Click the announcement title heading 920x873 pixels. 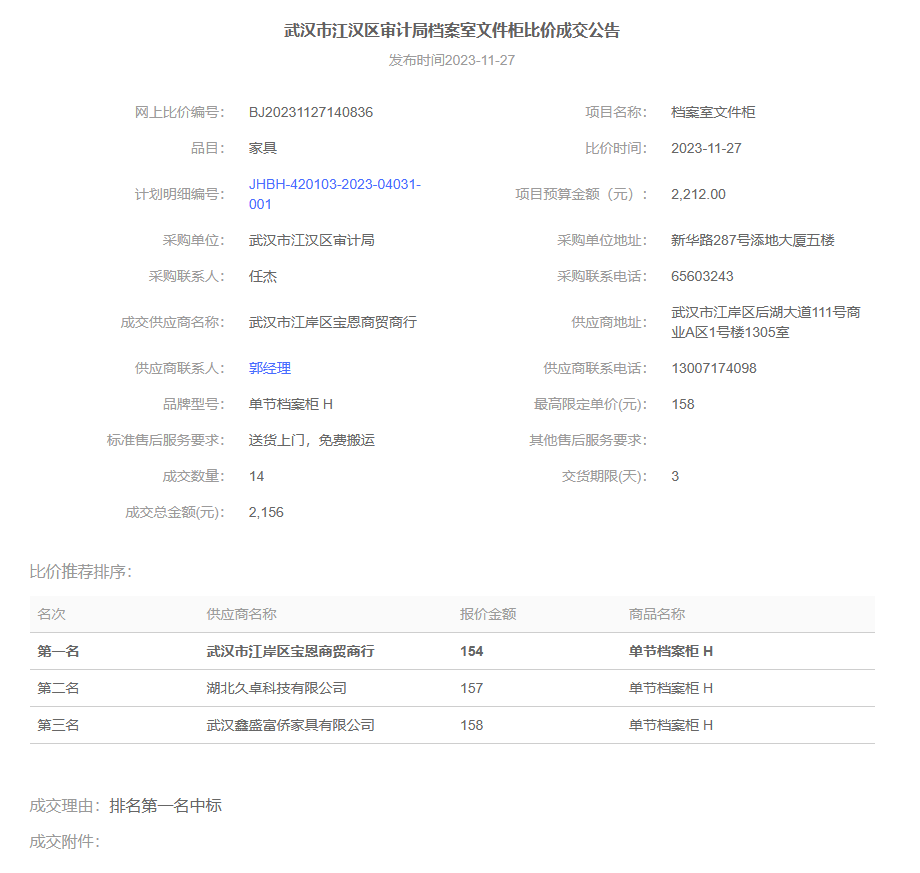pyautogui.click(x=452, y=31)
